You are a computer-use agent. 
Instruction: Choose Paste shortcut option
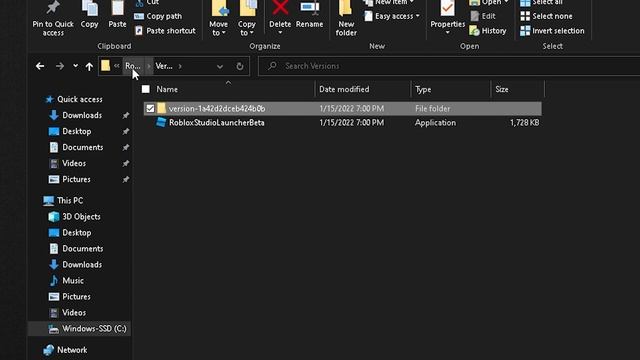point(165,31)
